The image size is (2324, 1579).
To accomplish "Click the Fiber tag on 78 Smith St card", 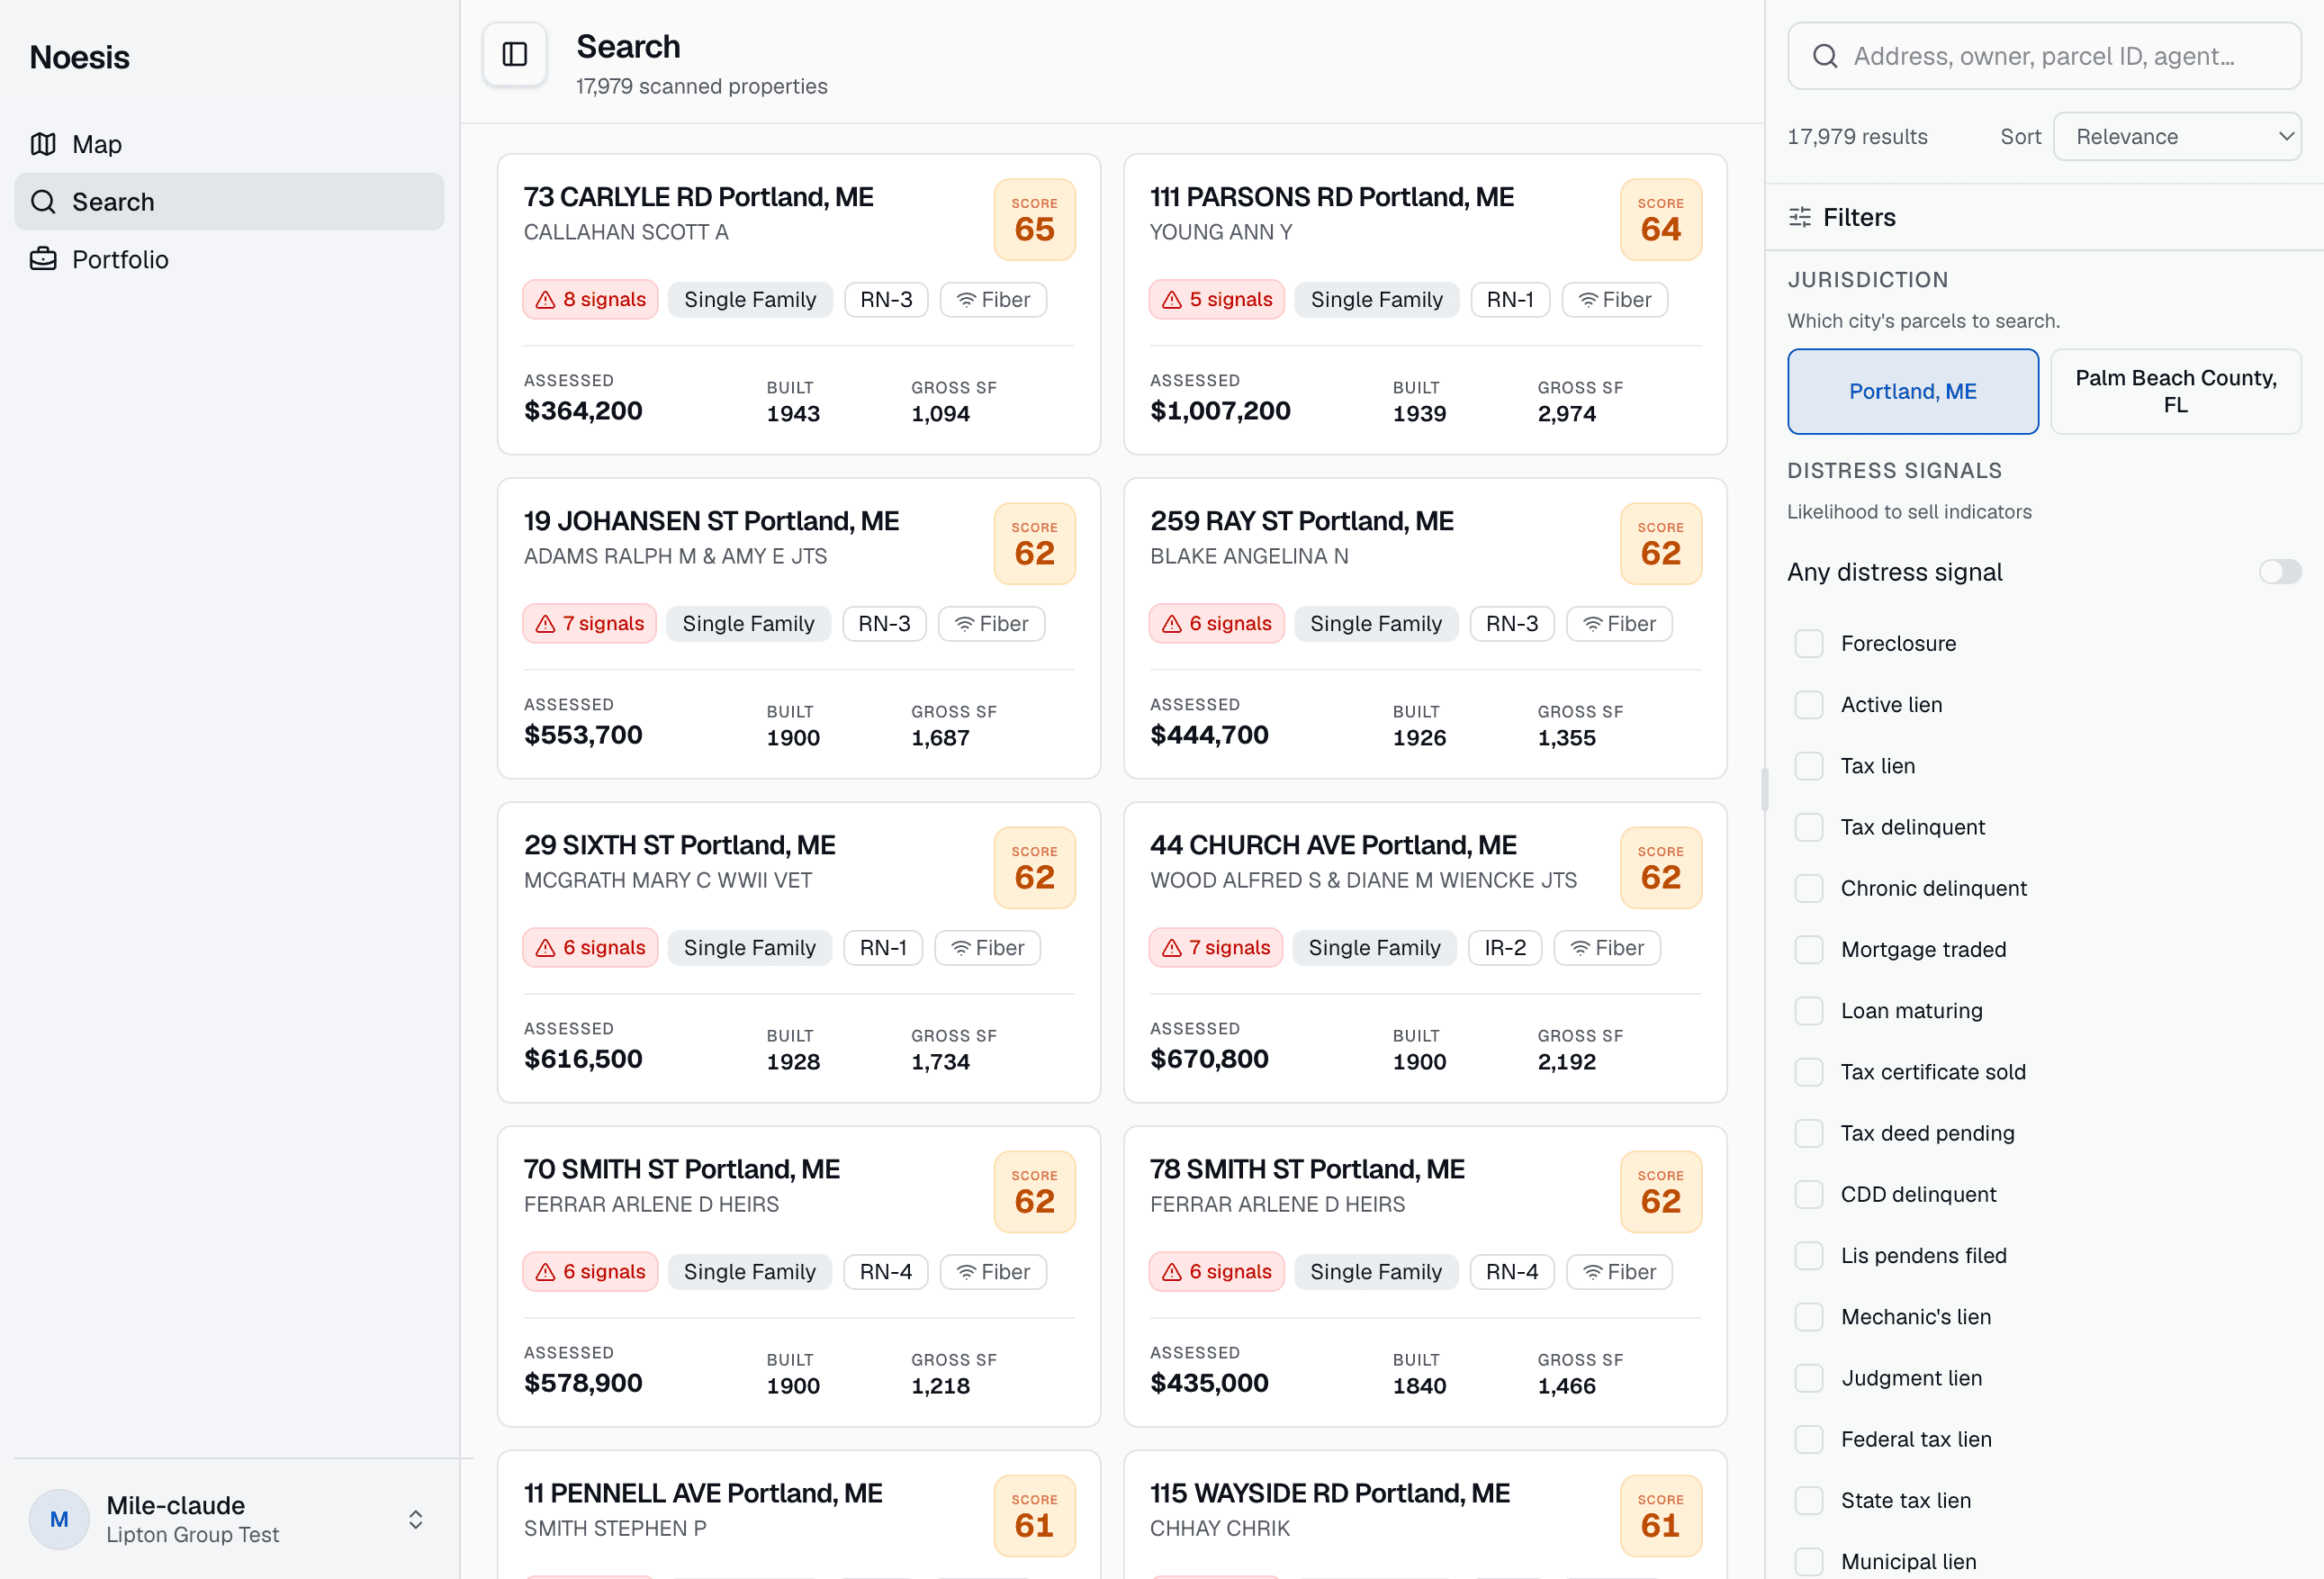I will [1619, 1271].
